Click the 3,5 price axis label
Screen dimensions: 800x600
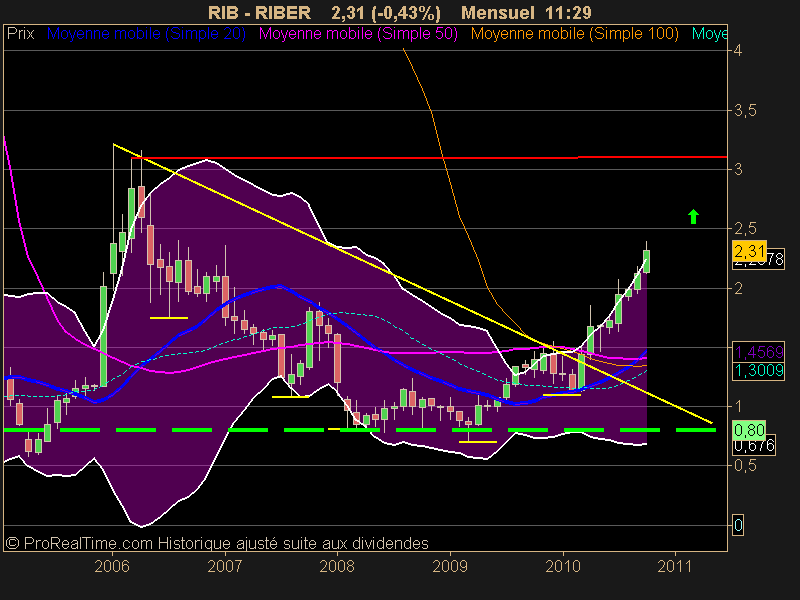coord(745,110)
